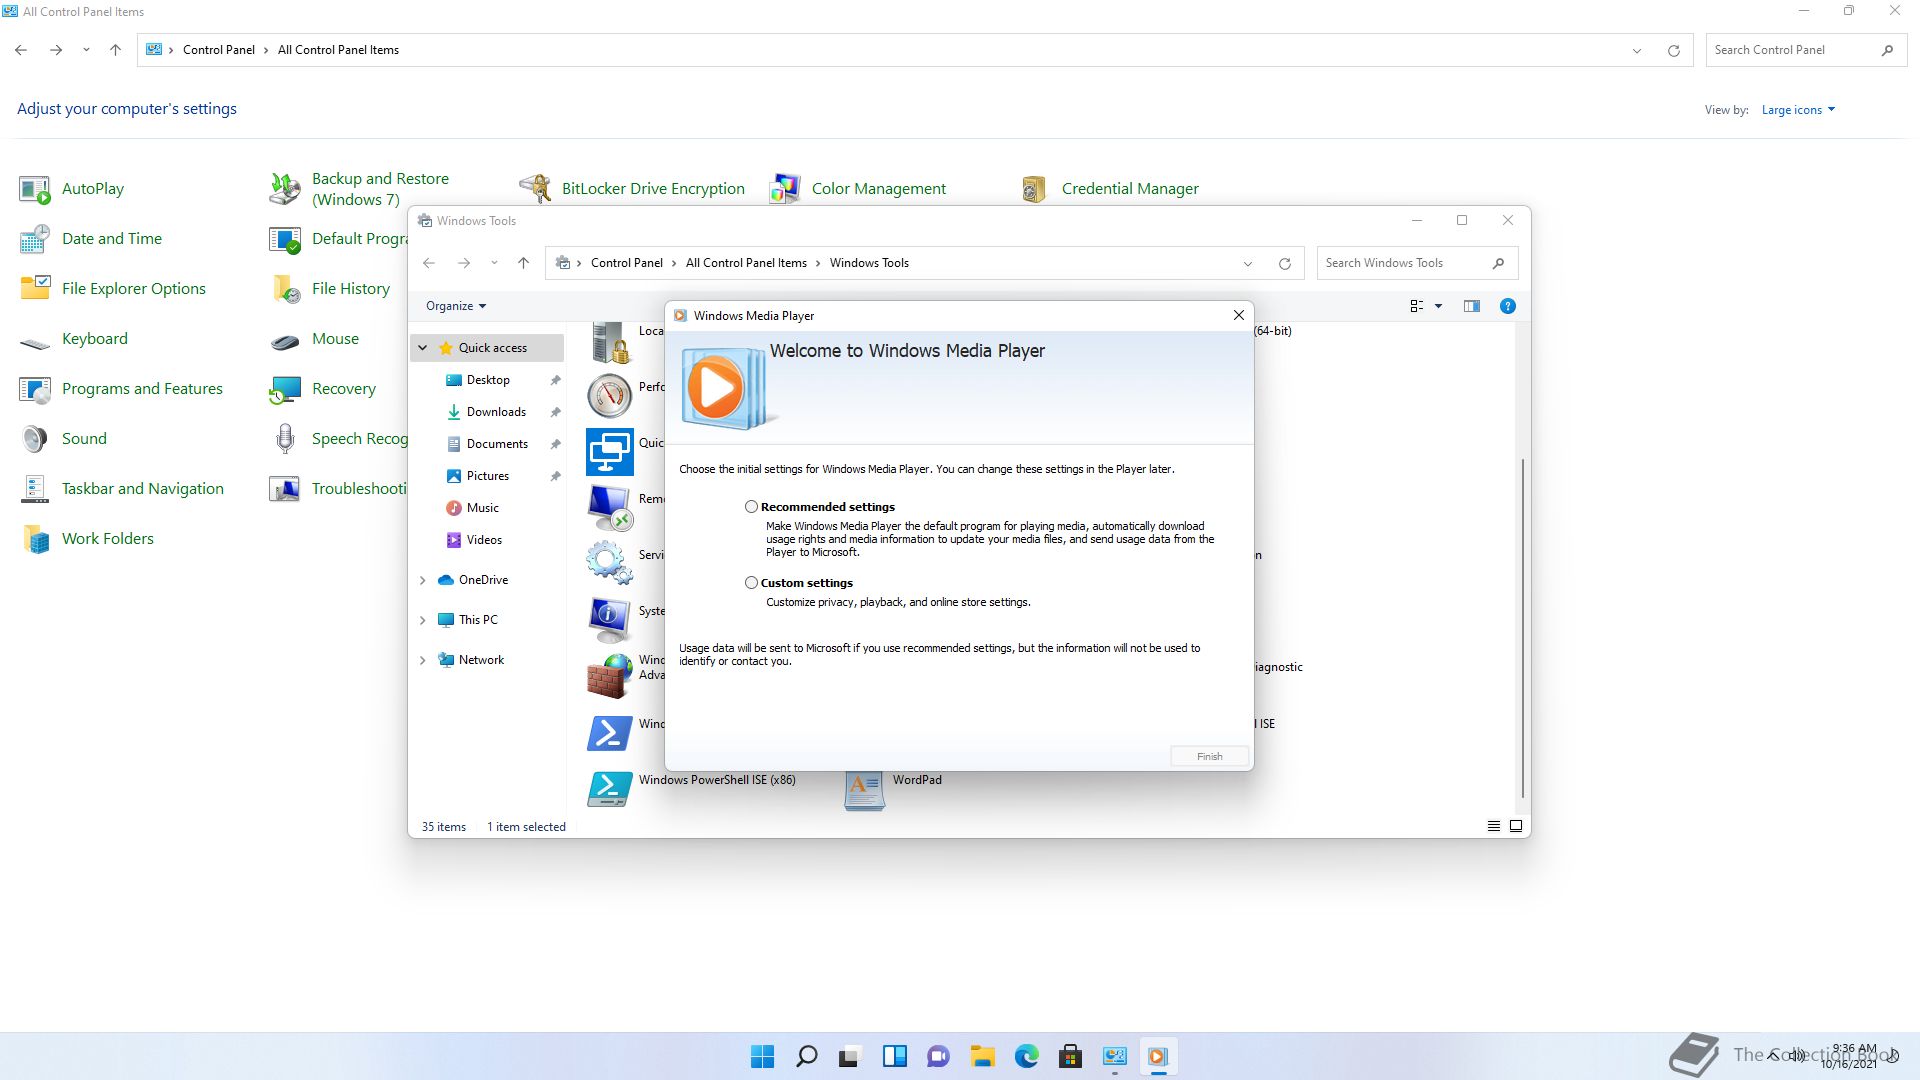Open Backup and Restore (Windows 7)
1920x1080 pixels.
pyautogui.click(x=360, y=189)
